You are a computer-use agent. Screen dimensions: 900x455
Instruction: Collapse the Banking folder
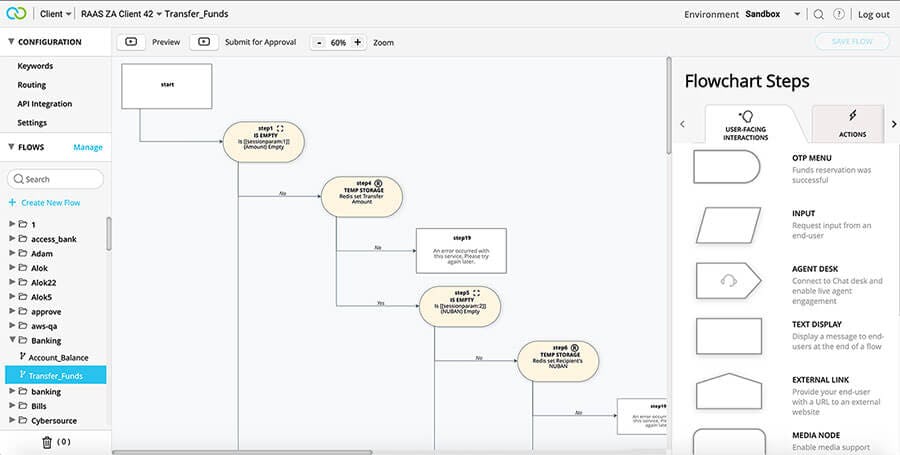click(11, 340)
